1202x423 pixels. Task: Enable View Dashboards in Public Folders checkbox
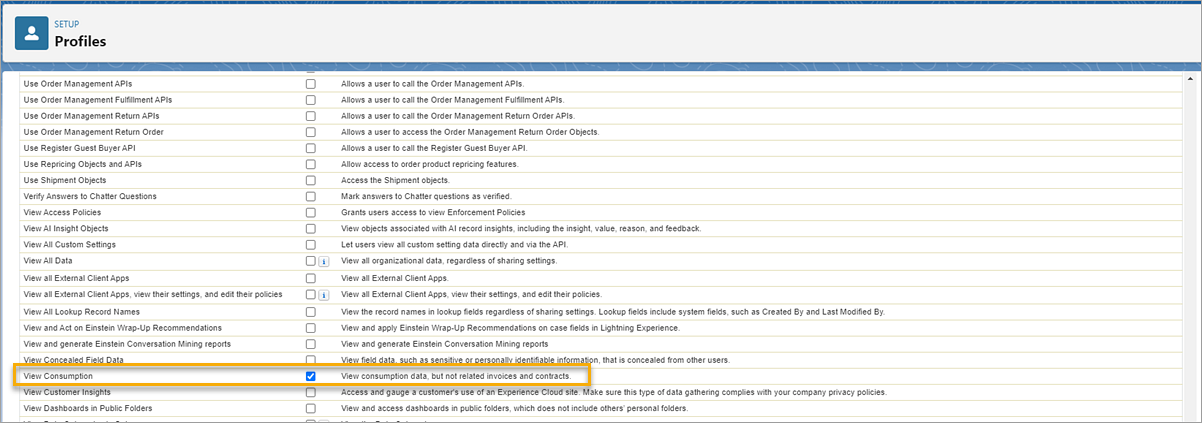pos(310,409)
